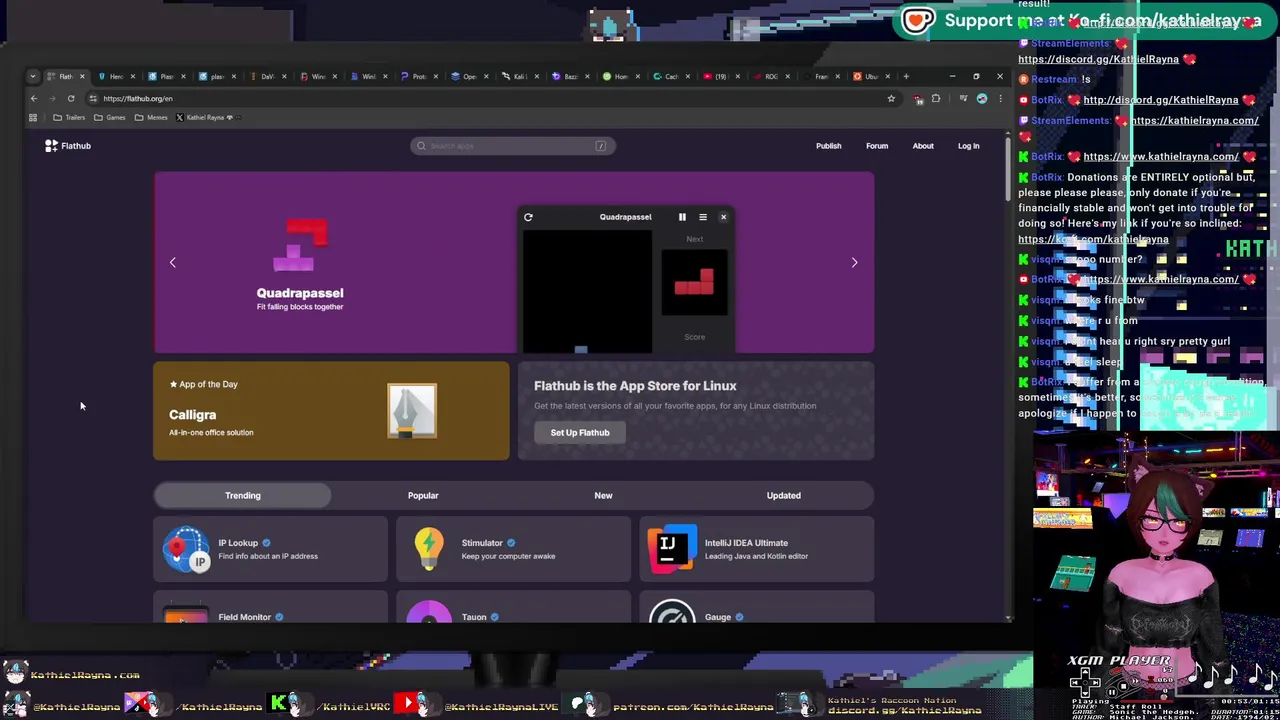Show next carousel slide
Screen dimensions: 1280x720
(854, 262)
